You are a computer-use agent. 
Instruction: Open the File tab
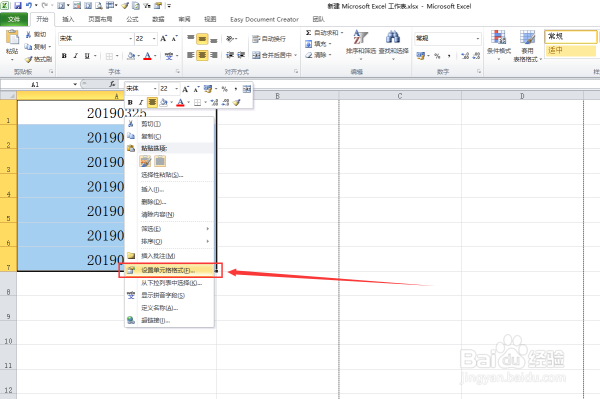(x=14, y=19)
